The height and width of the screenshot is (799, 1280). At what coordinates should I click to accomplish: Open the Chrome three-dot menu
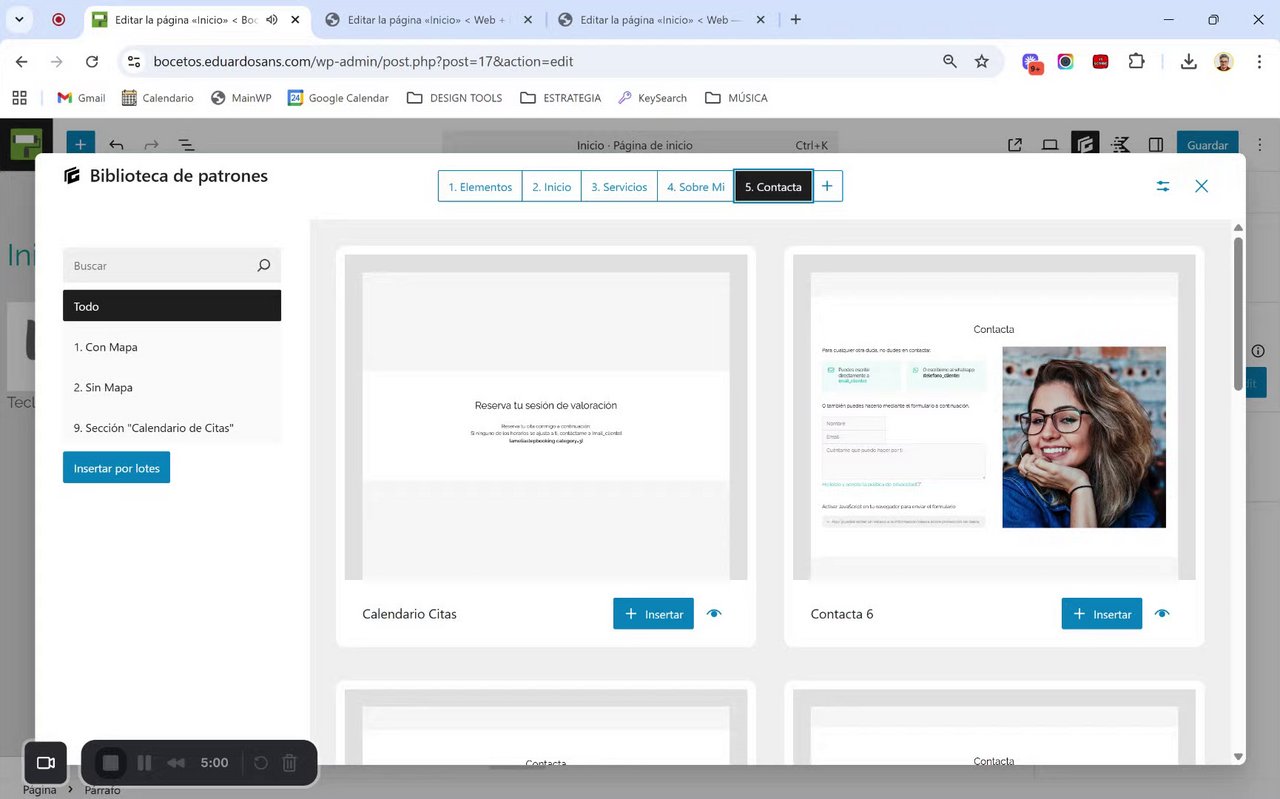tap(1257, 62)
